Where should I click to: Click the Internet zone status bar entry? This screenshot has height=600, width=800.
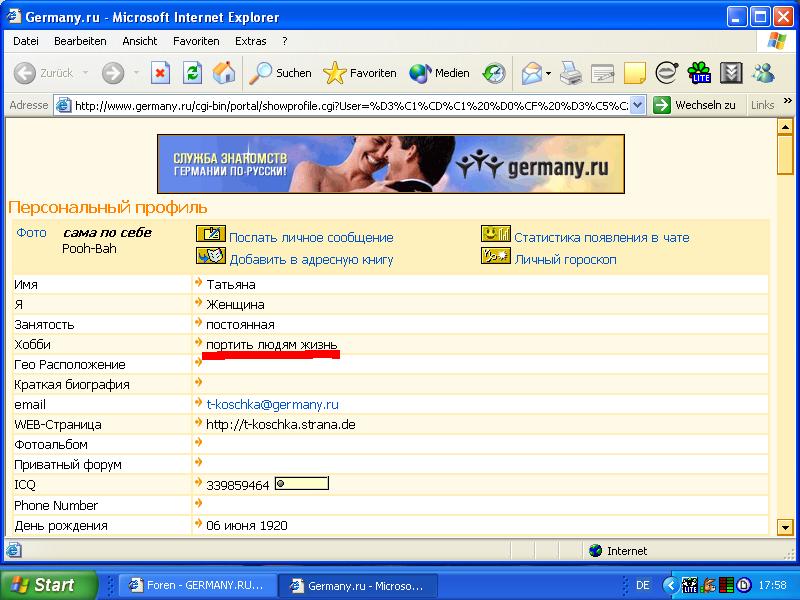(x=618, y=551)
